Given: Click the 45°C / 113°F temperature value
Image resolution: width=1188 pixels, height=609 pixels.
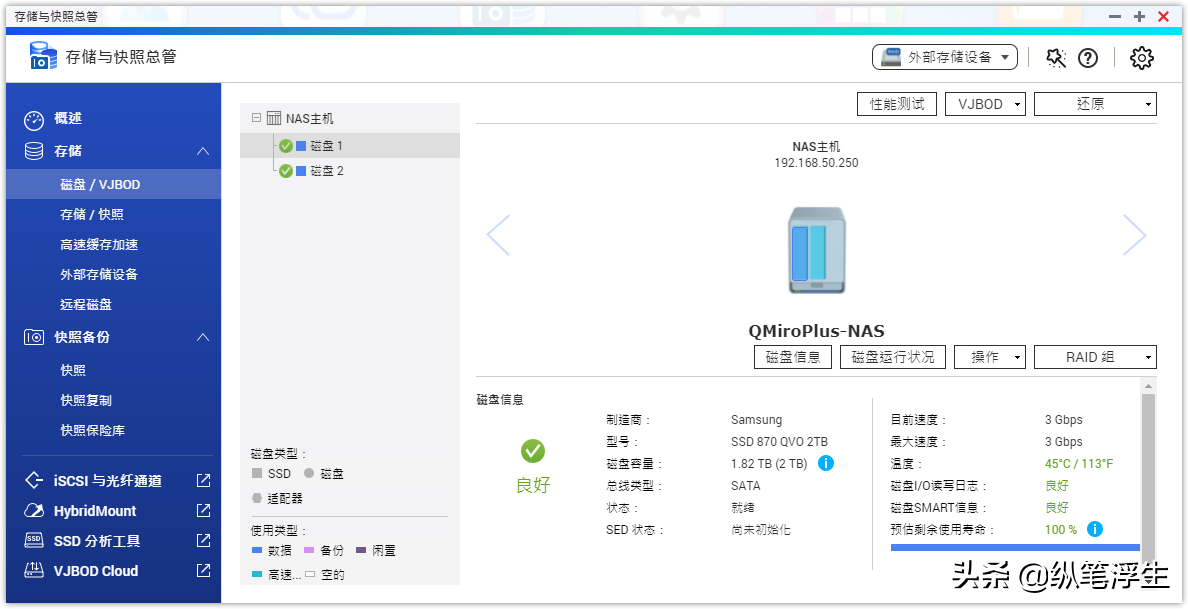Looking at the screenshot, I should (x=1079, y=464).
